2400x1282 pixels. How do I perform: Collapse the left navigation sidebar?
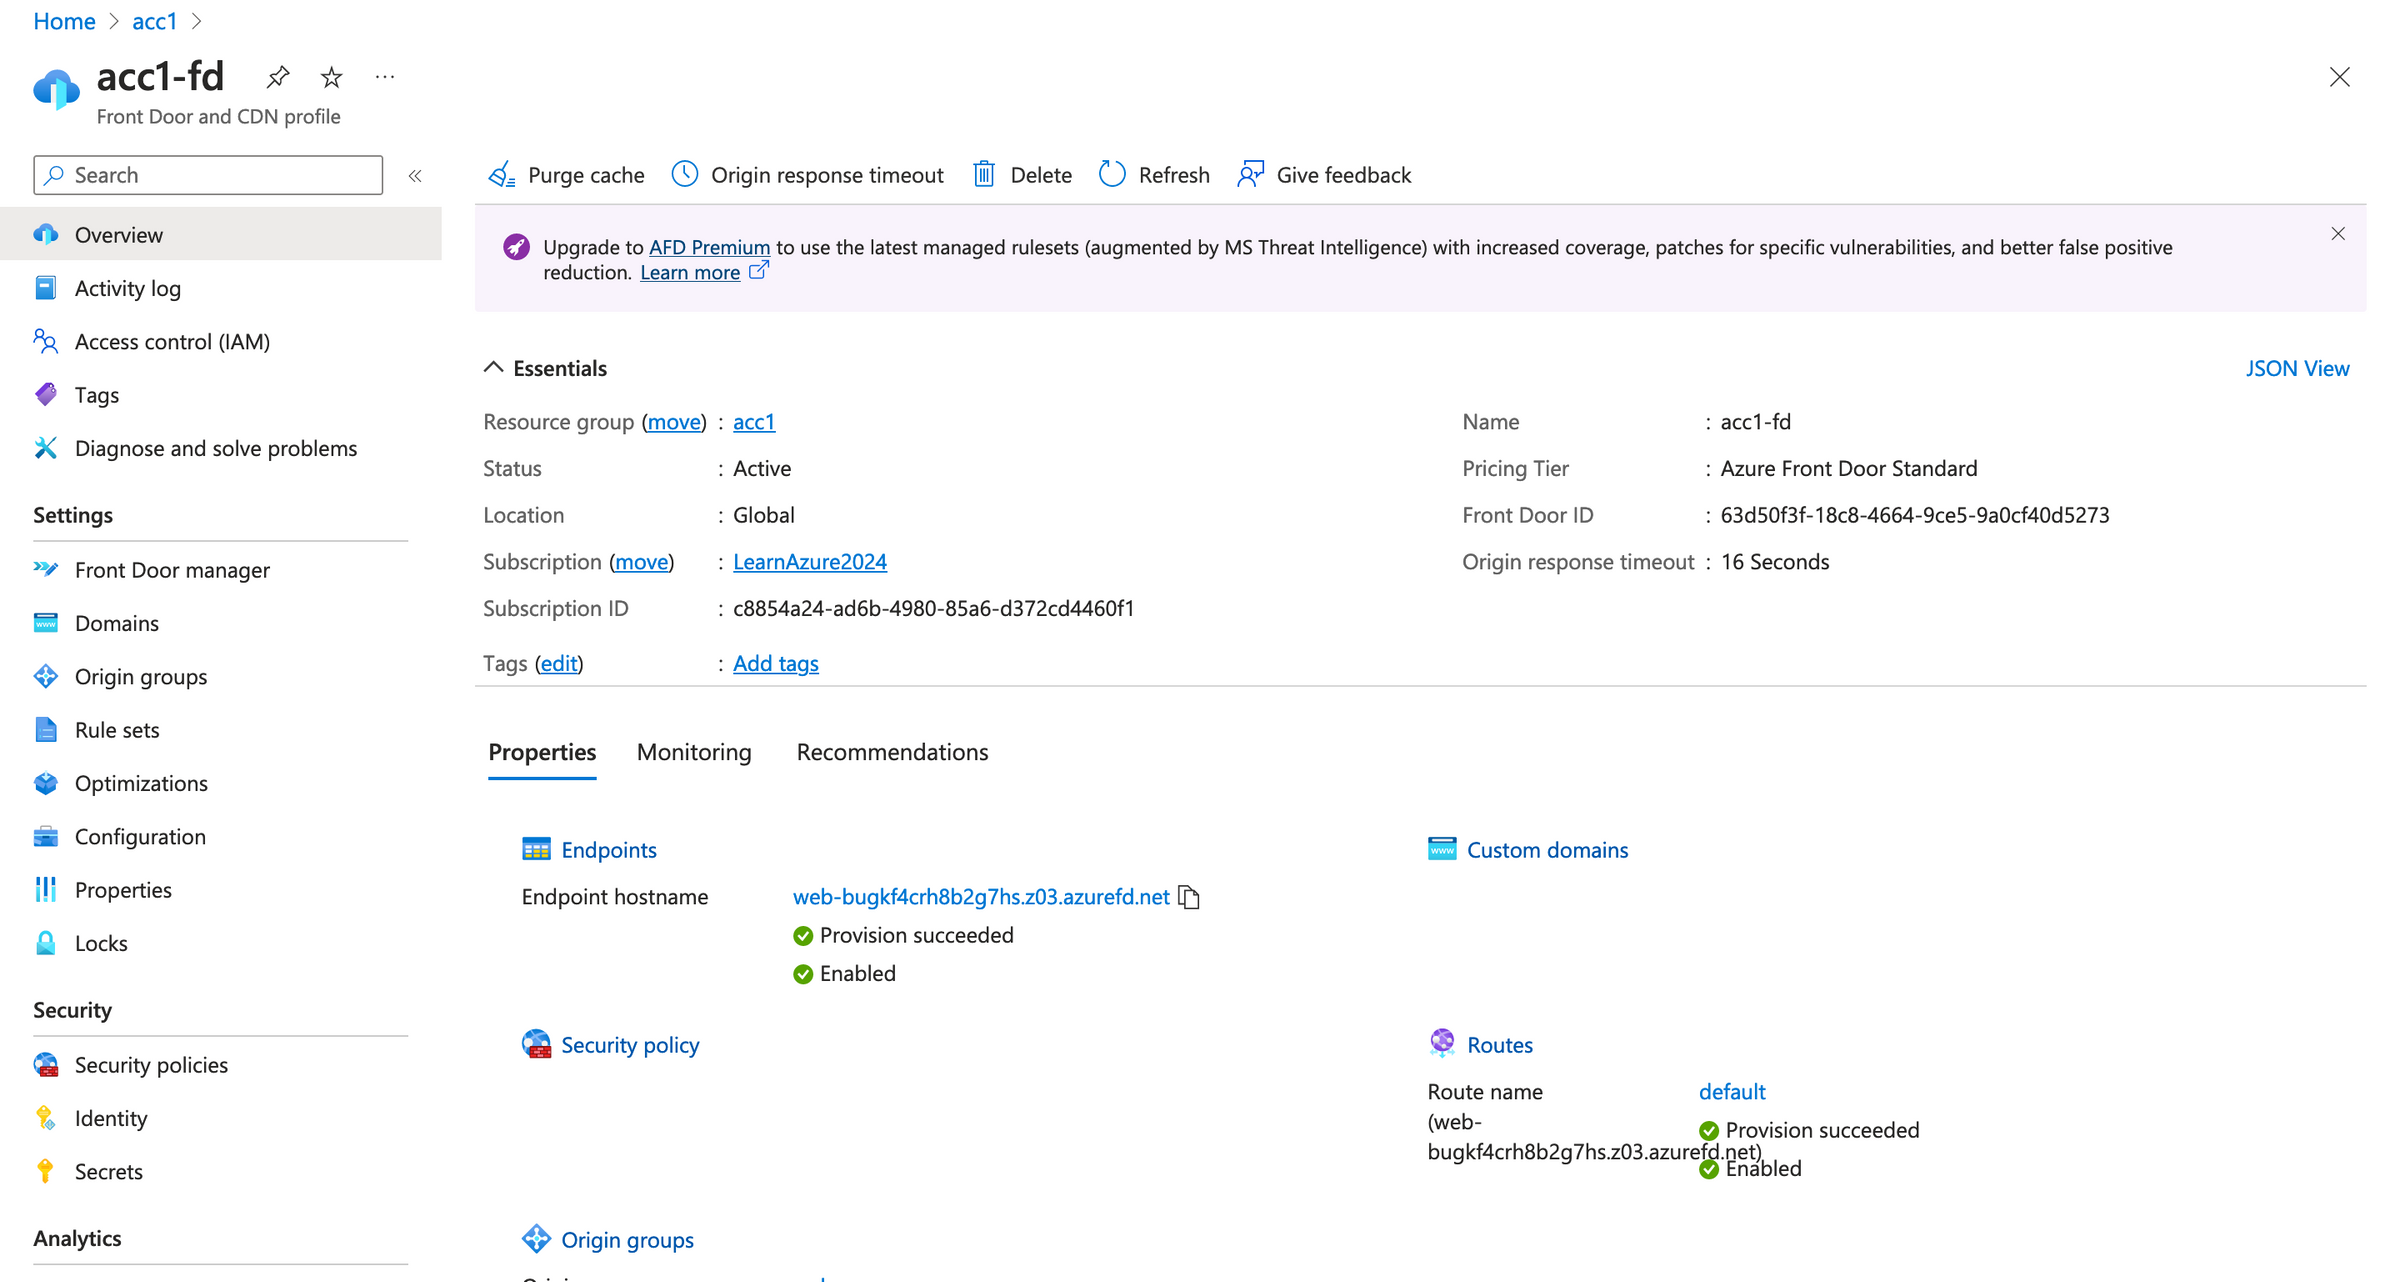pyautogui.click(x=415, y=175)
